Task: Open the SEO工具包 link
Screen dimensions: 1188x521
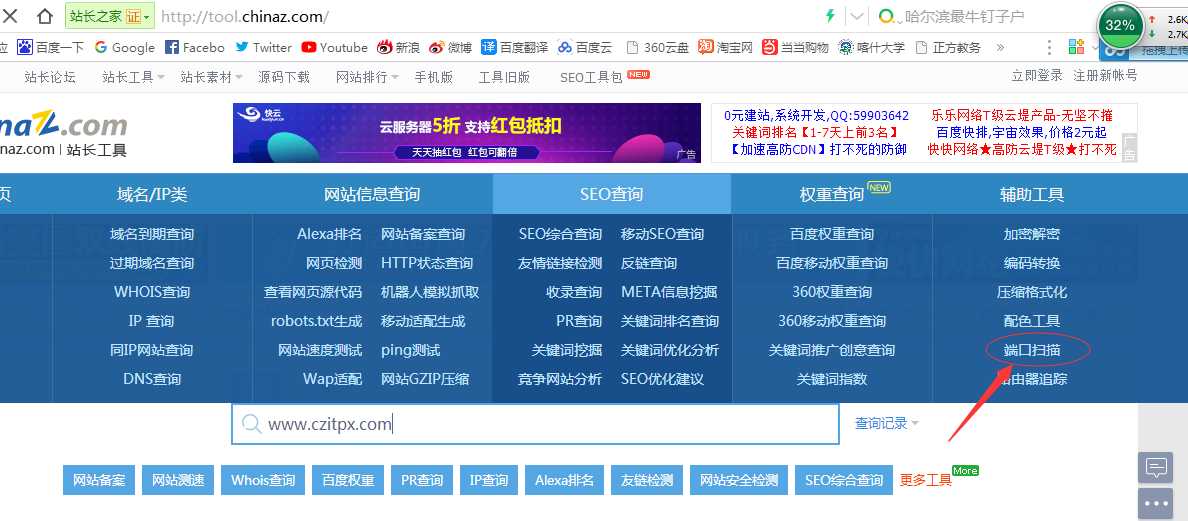Action: click(x=591, y=76)
